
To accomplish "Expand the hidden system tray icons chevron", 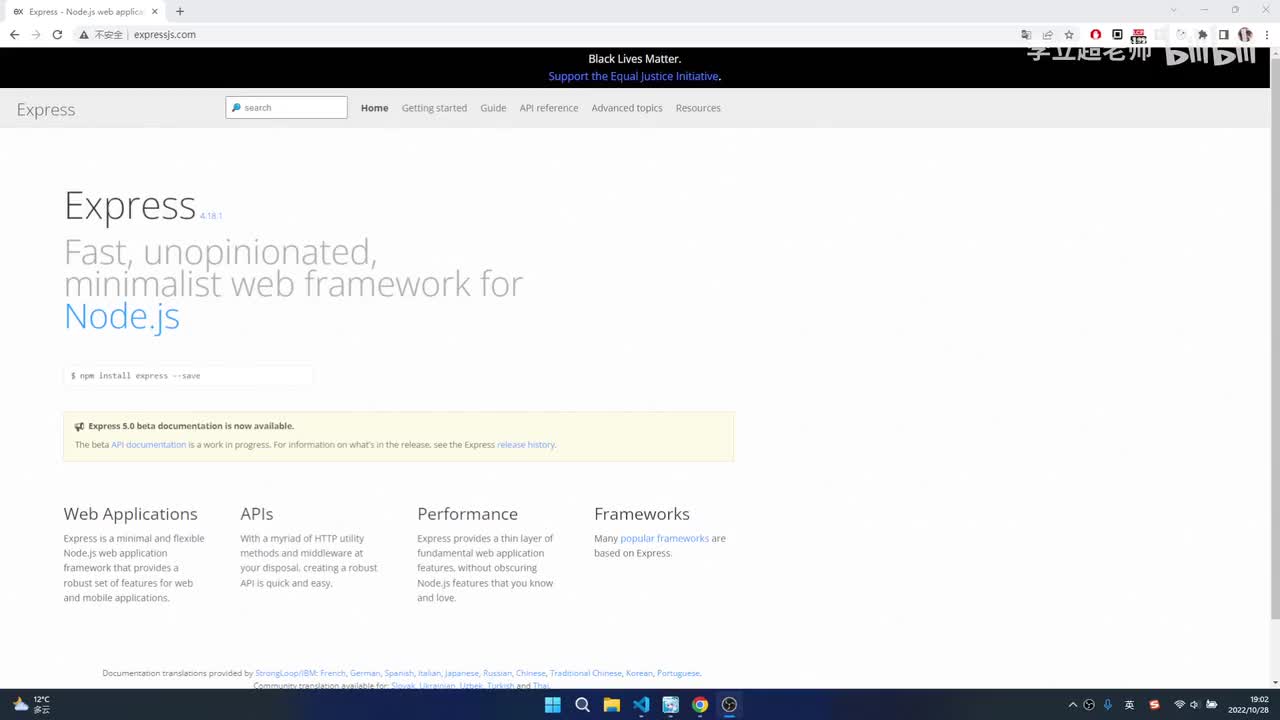I will [1073, 705].
